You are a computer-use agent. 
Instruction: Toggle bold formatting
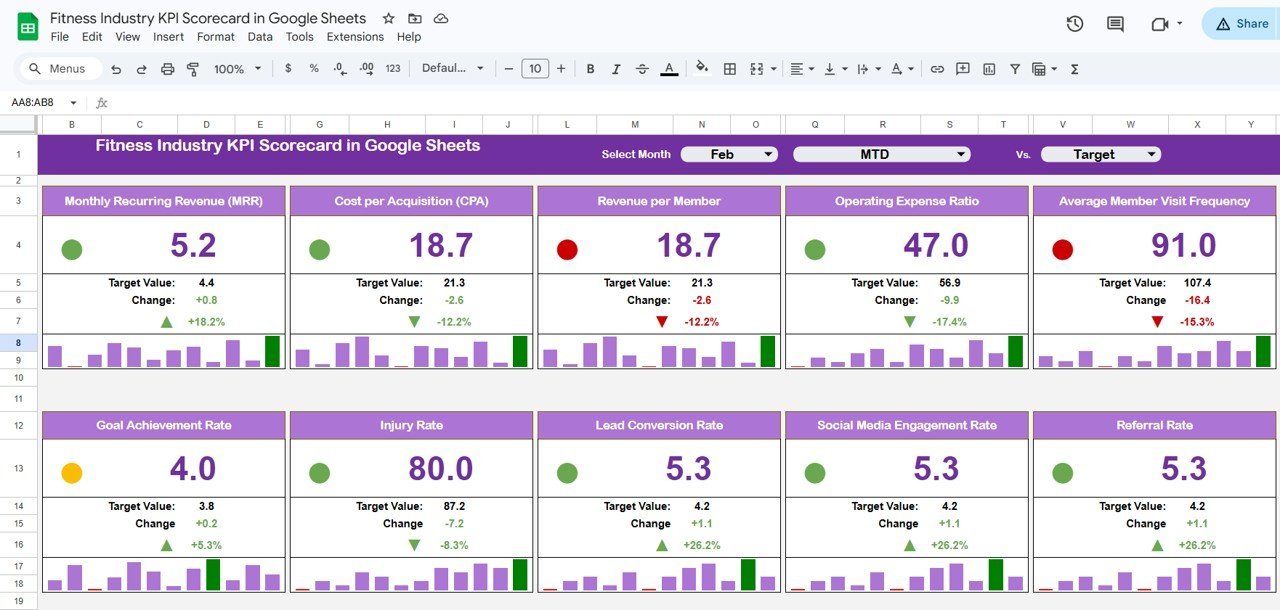point(590,68)
